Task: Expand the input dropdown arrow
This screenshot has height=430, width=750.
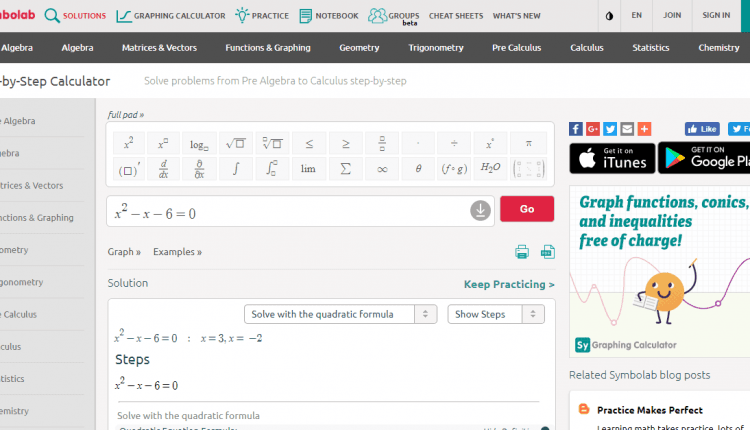Action: [480, 210]
